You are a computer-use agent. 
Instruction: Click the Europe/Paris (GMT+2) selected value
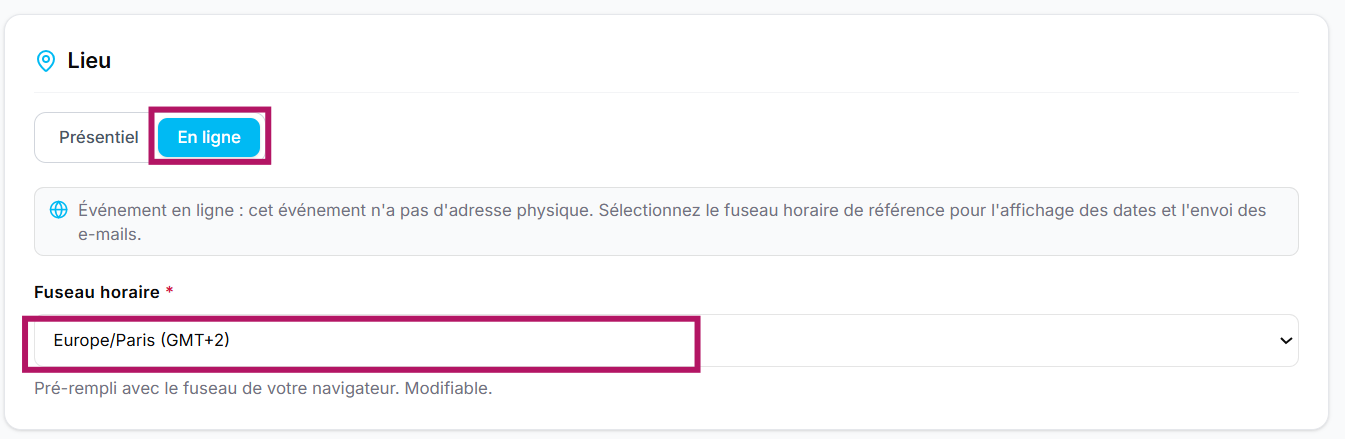point(142,341)
